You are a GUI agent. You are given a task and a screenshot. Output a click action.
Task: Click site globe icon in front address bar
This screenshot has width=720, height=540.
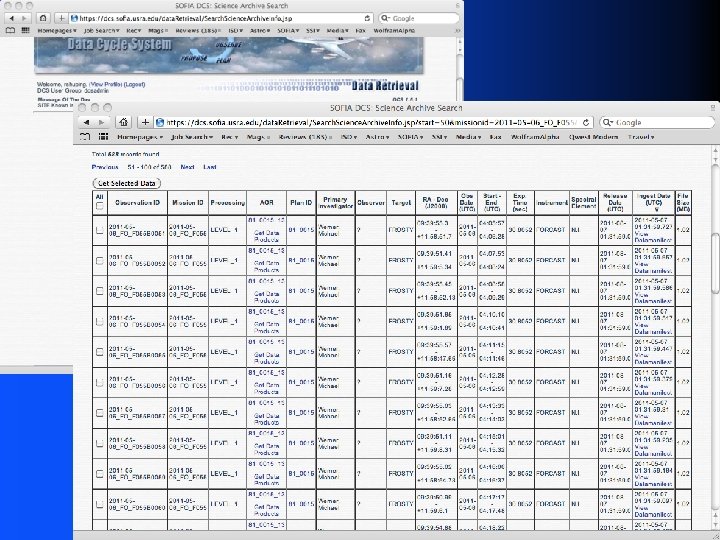[x=160, y=123]
